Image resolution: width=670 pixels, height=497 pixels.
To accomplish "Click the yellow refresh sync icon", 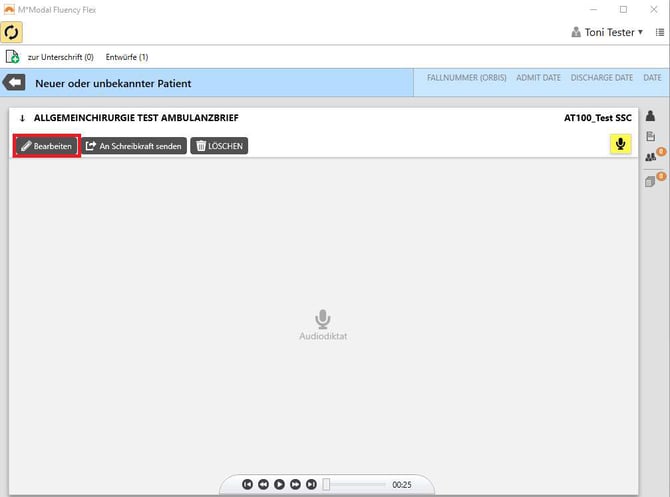I will [14, 32].
